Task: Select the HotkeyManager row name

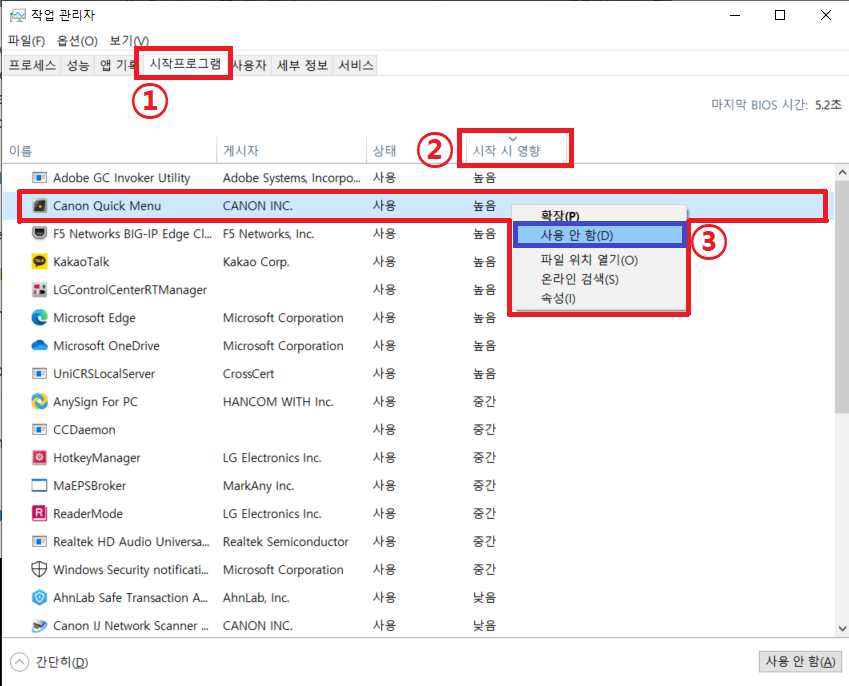Action: (x=97, y=458)
